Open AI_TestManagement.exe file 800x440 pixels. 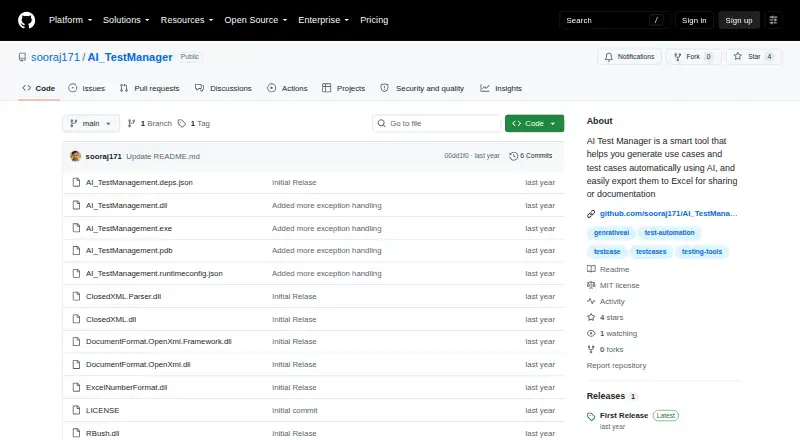[x=129, y=228]
